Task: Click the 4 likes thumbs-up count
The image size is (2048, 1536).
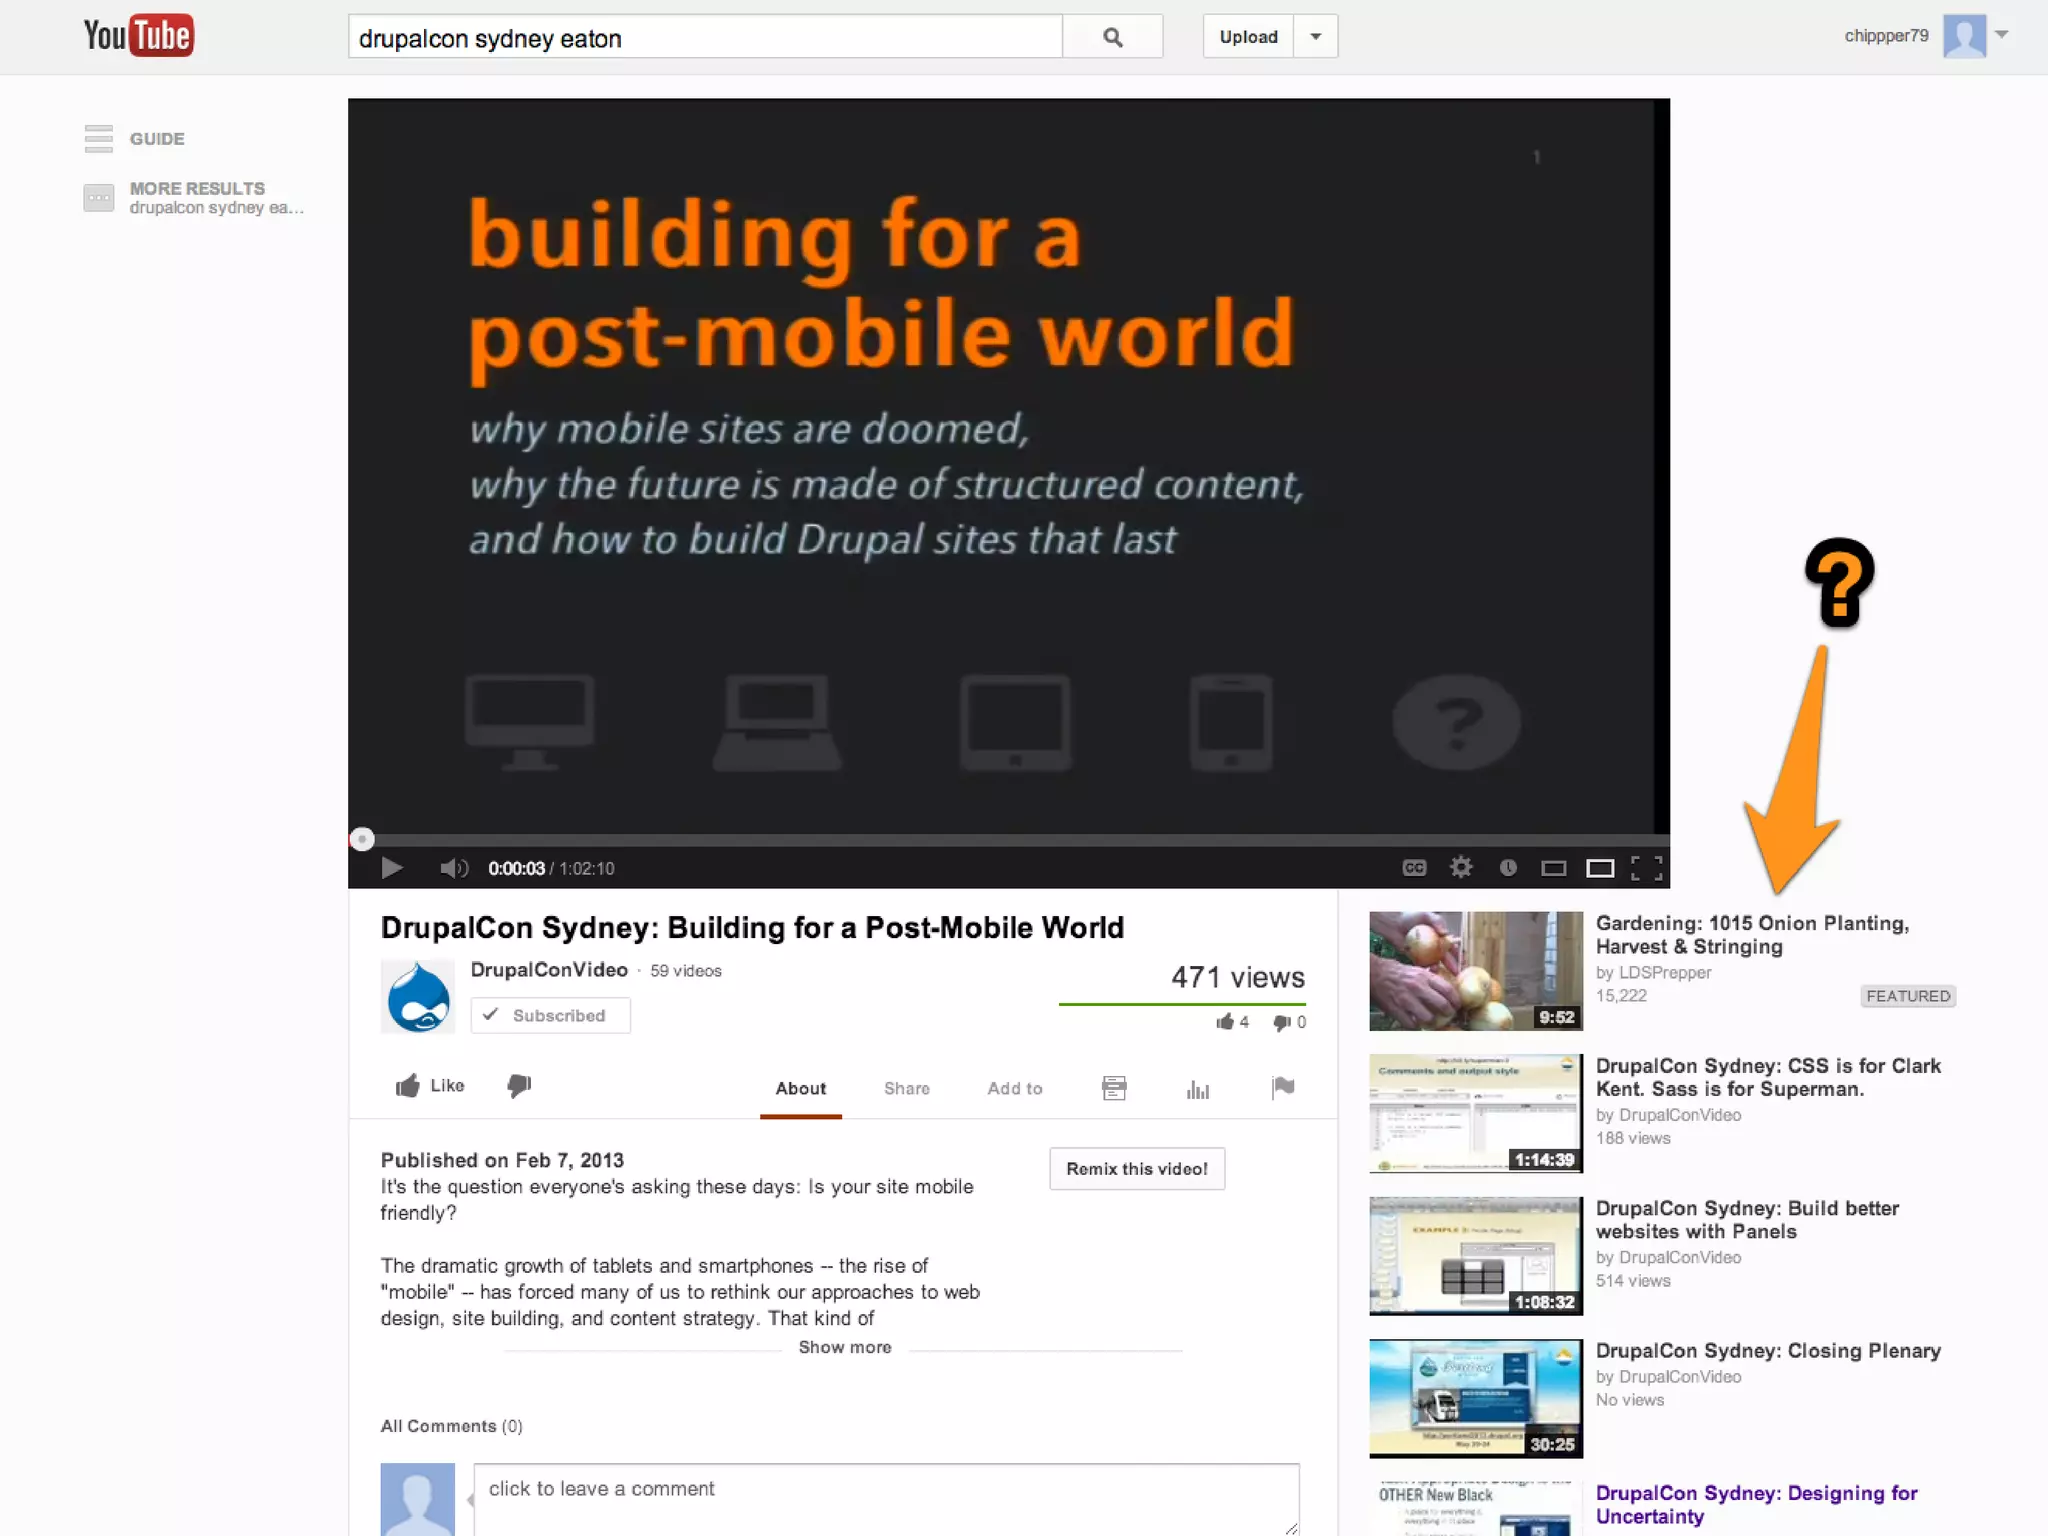Action: click(x=1232, y=1022)
